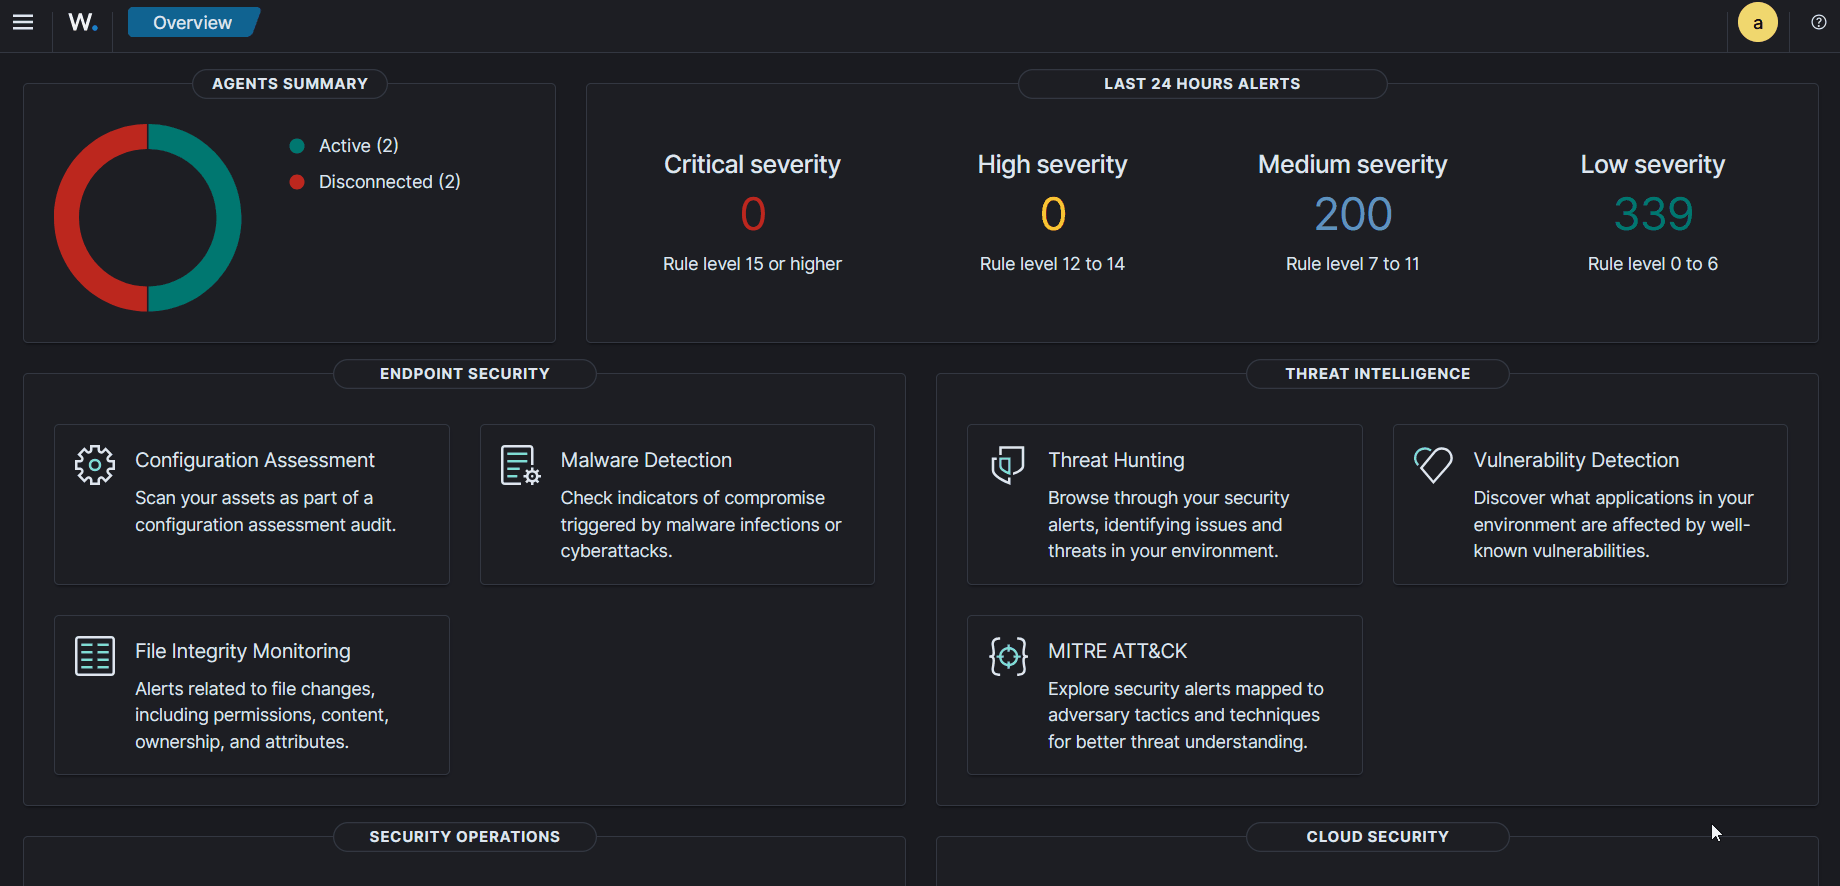Click the MITRE ATT&CK target icon
1840x886 pixels.
tap(1008, 656)
